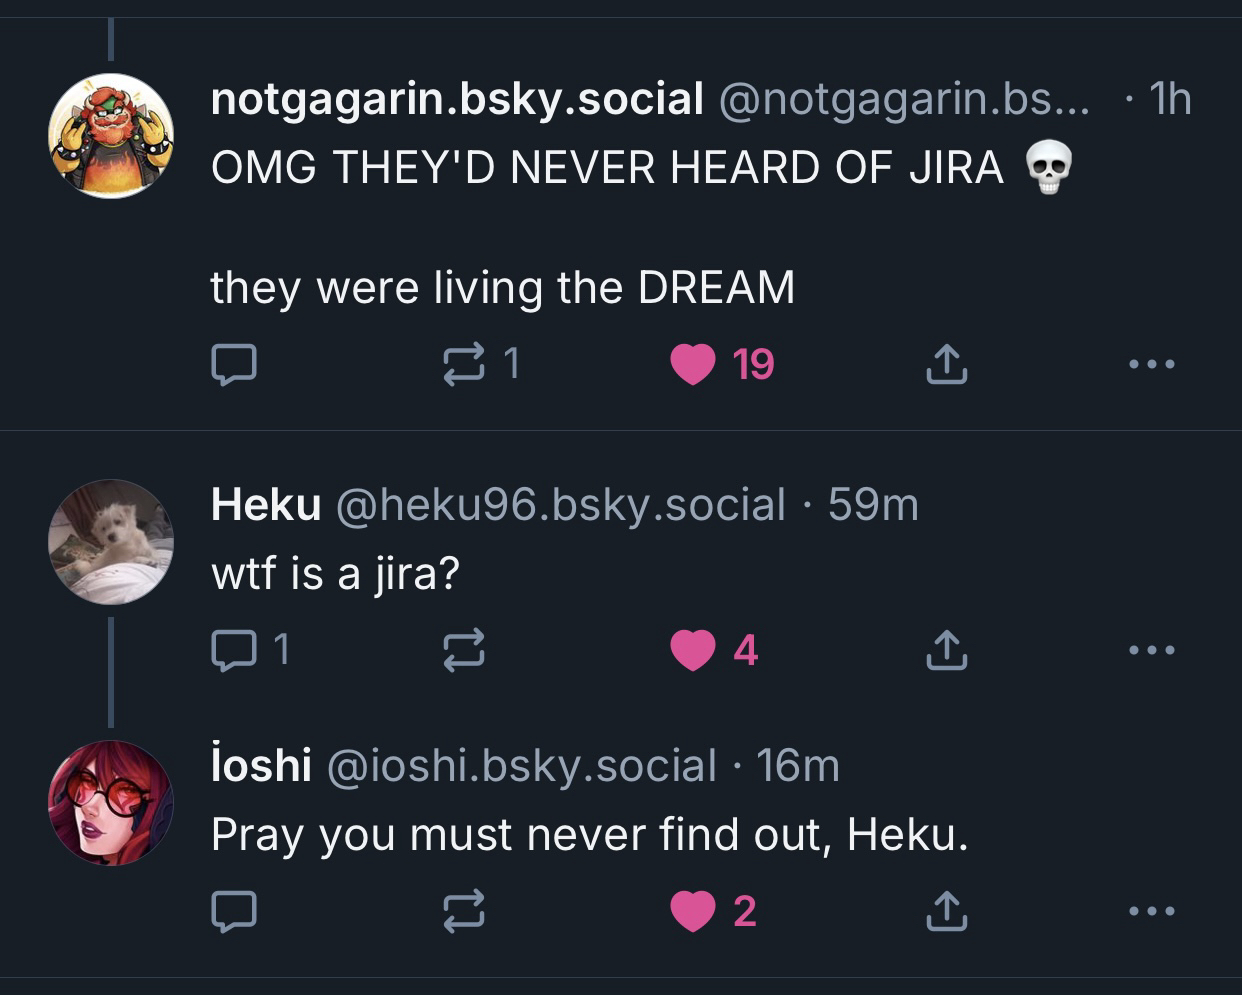
Task: Unlike notgagarin's post with 19 likes
Action: coord(693,365)
